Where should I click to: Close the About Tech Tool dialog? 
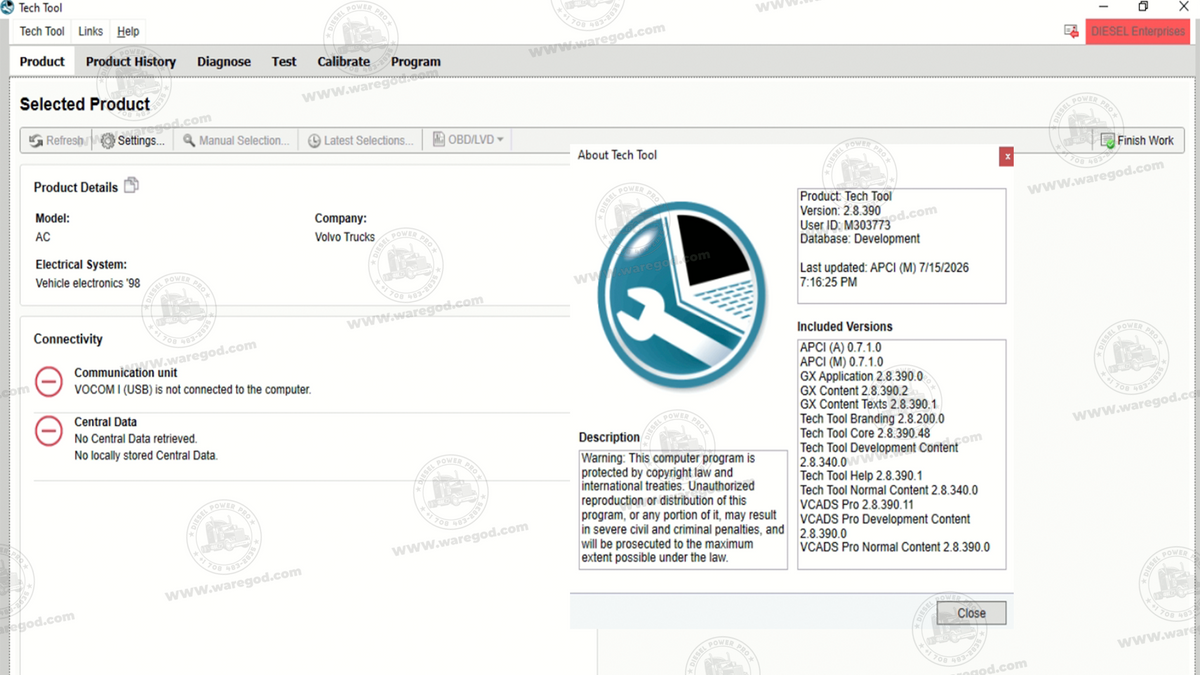(1007, 156)
